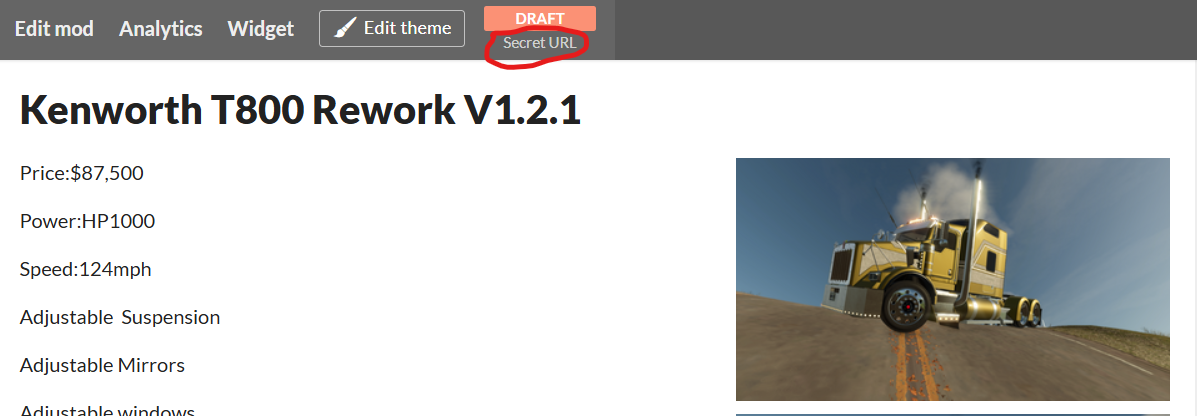This screenshot has width=1197, height=416.
Task: Click the Kenworth T800 Rework V1.2.1 title
Action: (300, 111)
